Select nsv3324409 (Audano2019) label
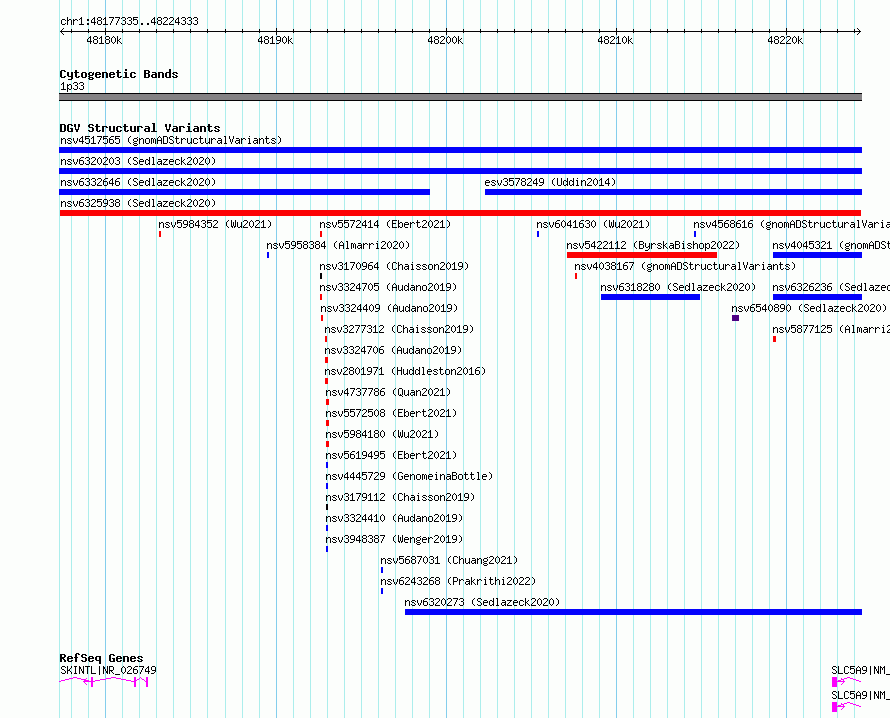 coord(389,308)
